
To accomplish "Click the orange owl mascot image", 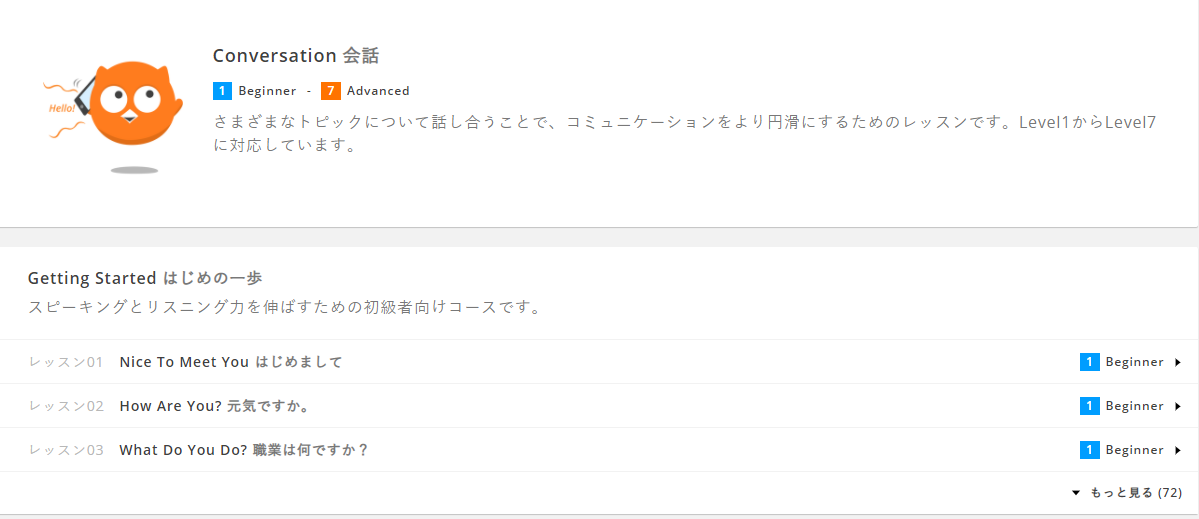I will (128, 107).
